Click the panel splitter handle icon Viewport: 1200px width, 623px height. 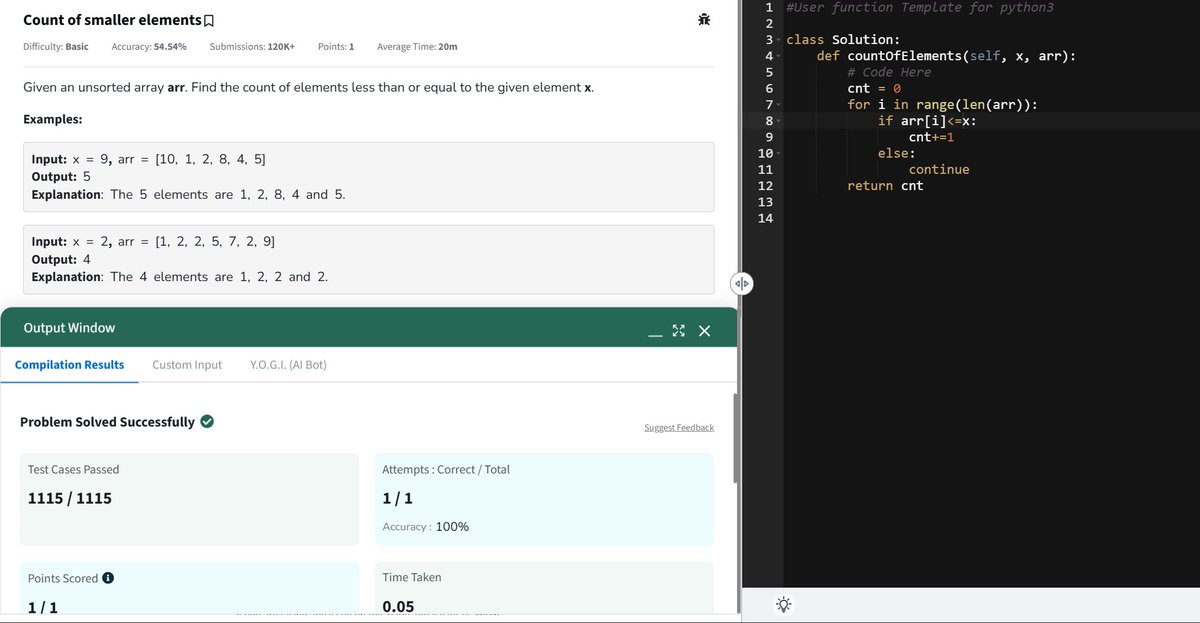click(741, 284)
